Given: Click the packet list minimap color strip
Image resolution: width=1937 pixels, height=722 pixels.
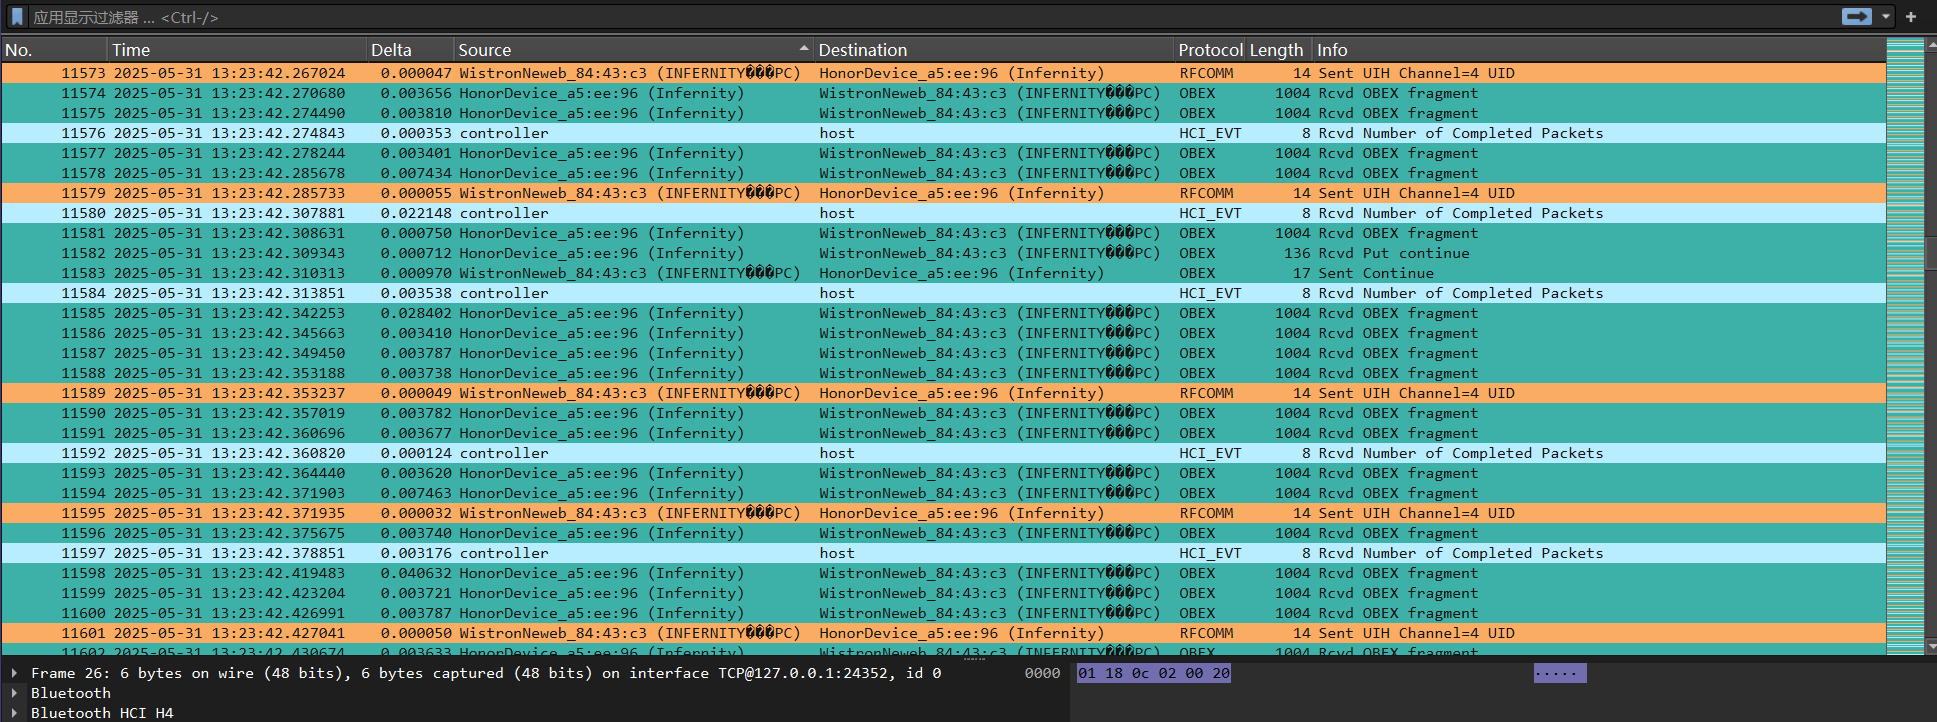Looking at the screenshot, I should pos(1904,300).
